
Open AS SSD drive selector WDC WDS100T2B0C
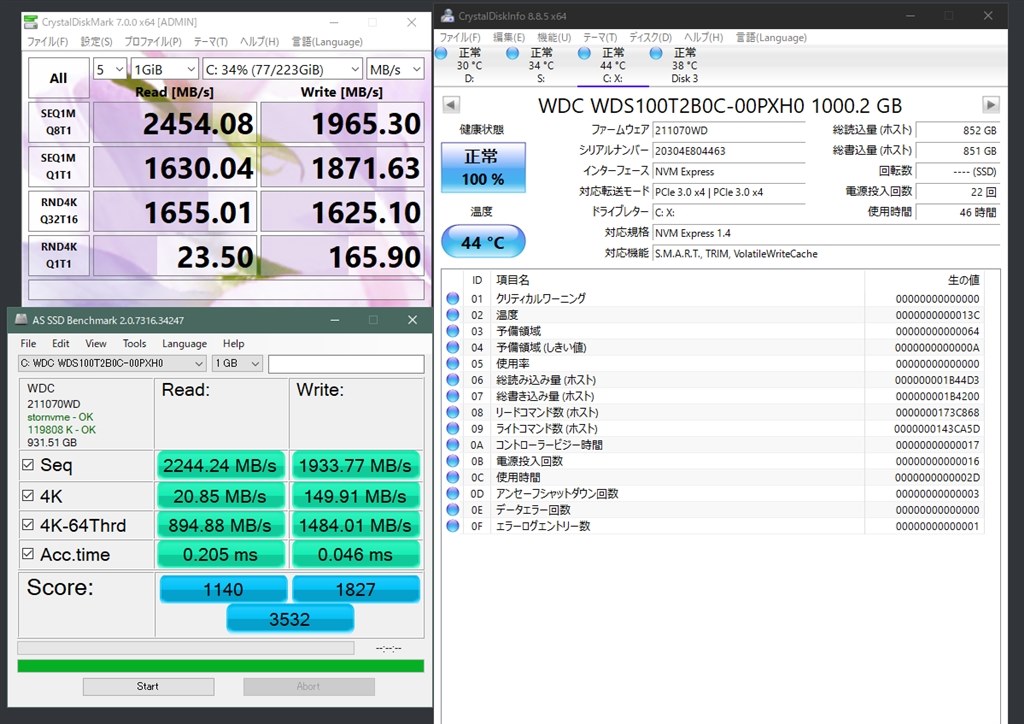click(112, 363)
